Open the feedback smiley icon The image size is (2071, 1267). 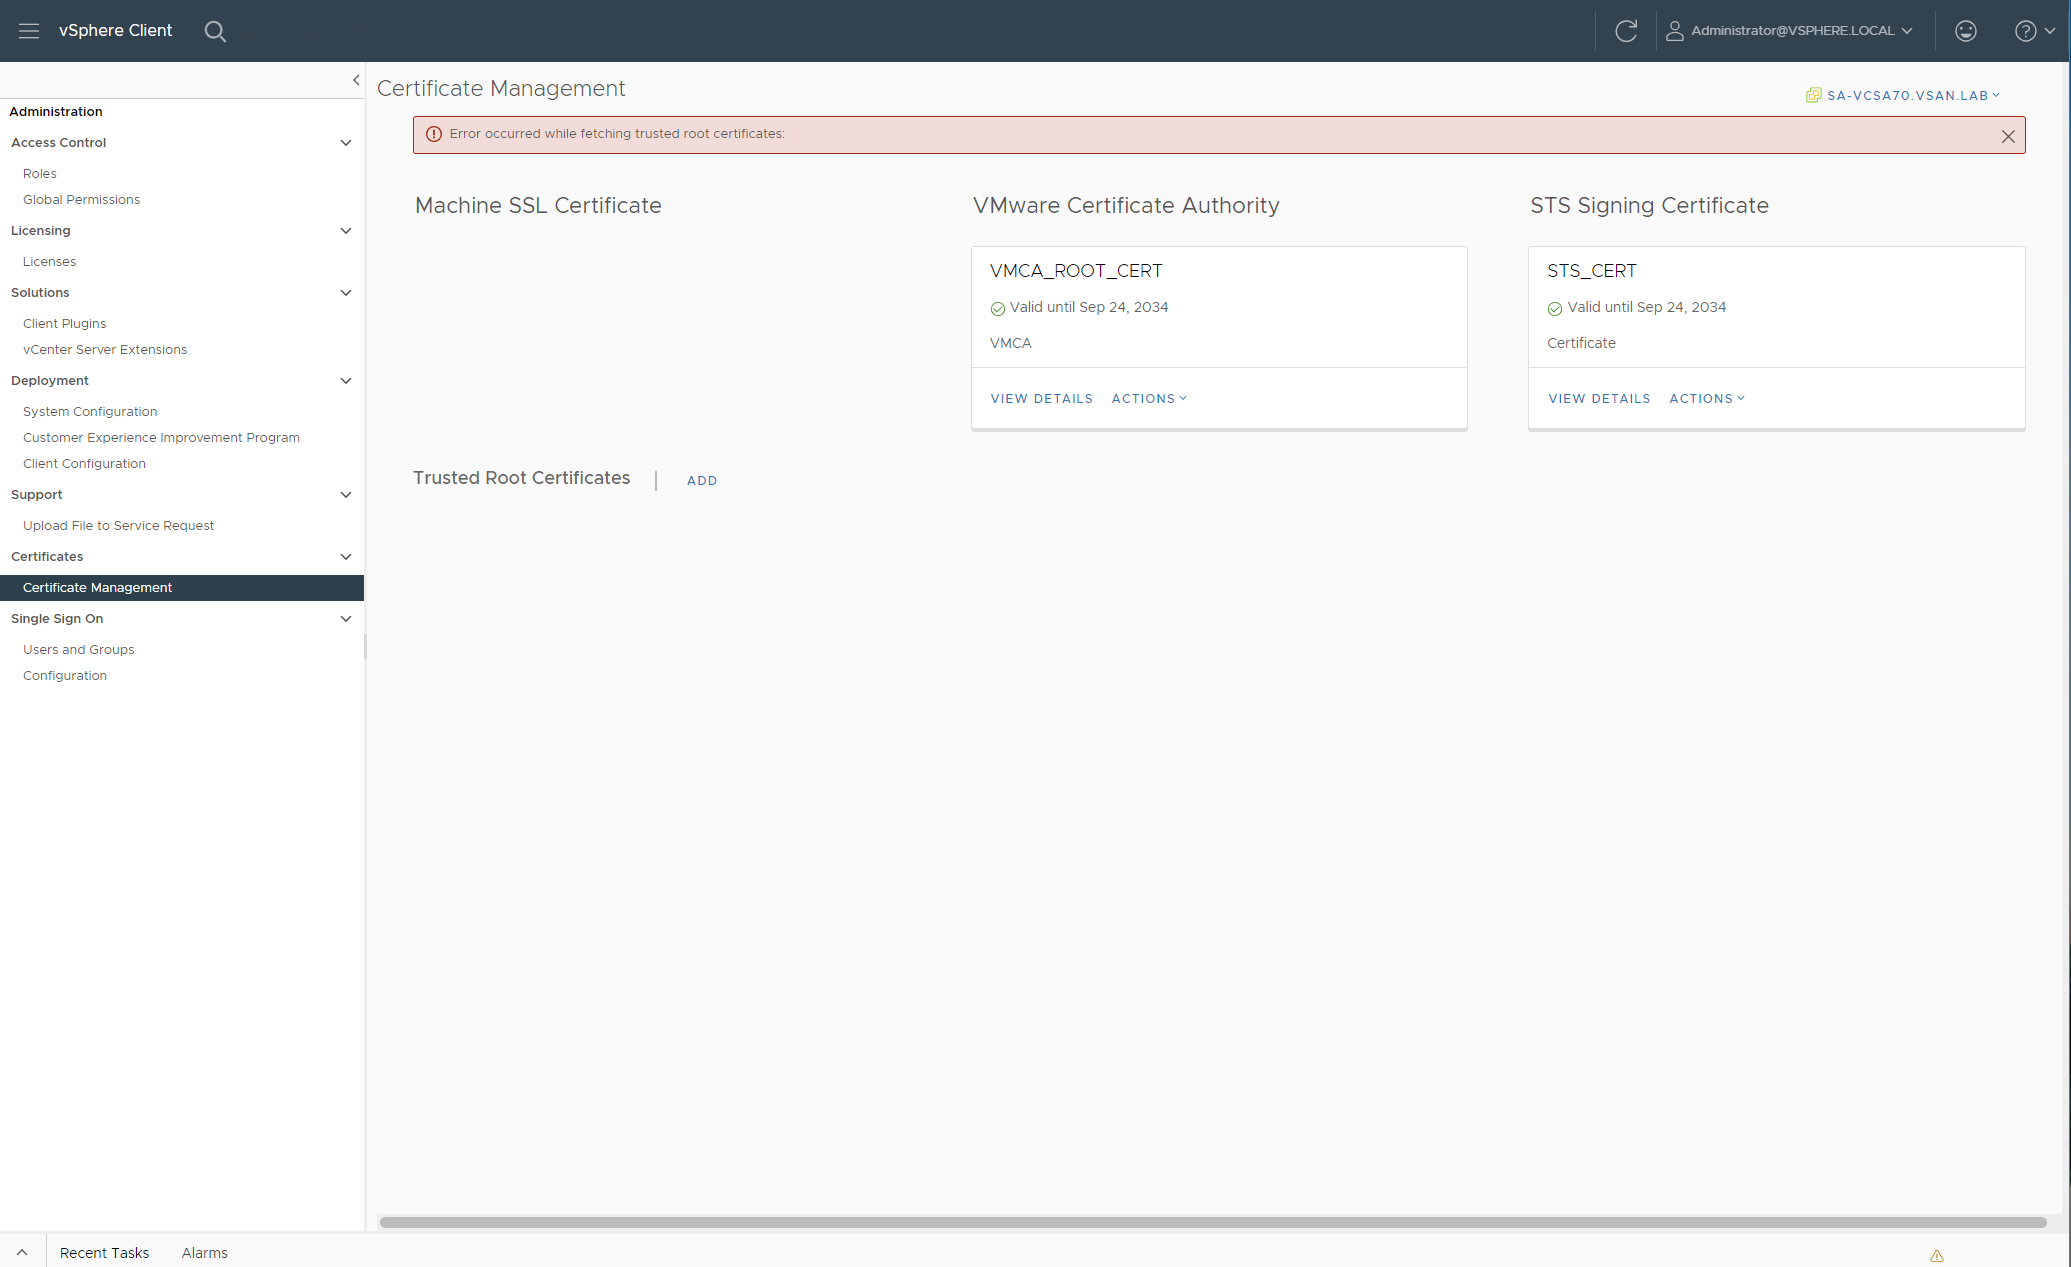click(x=1966, y=31)
